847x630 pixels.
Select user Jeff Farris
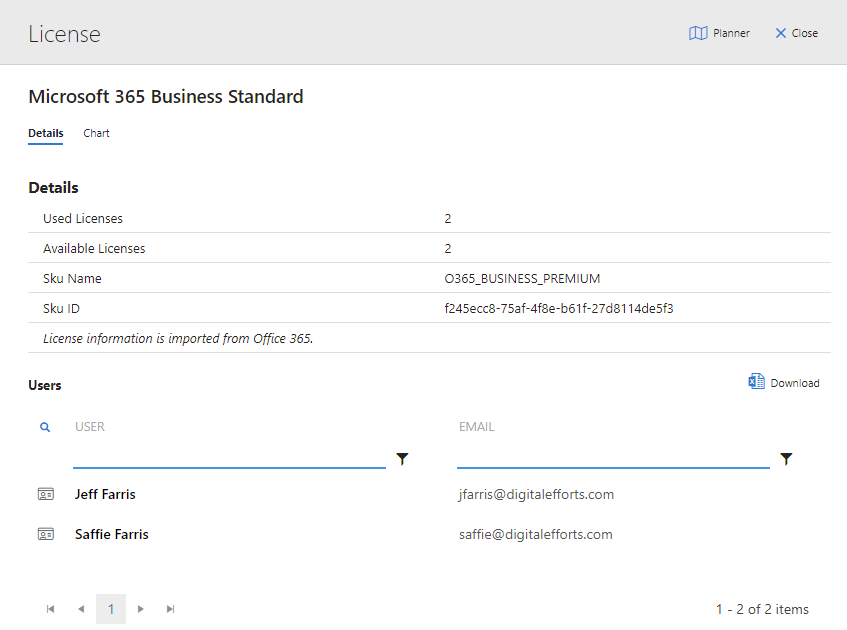coord(105,494)
